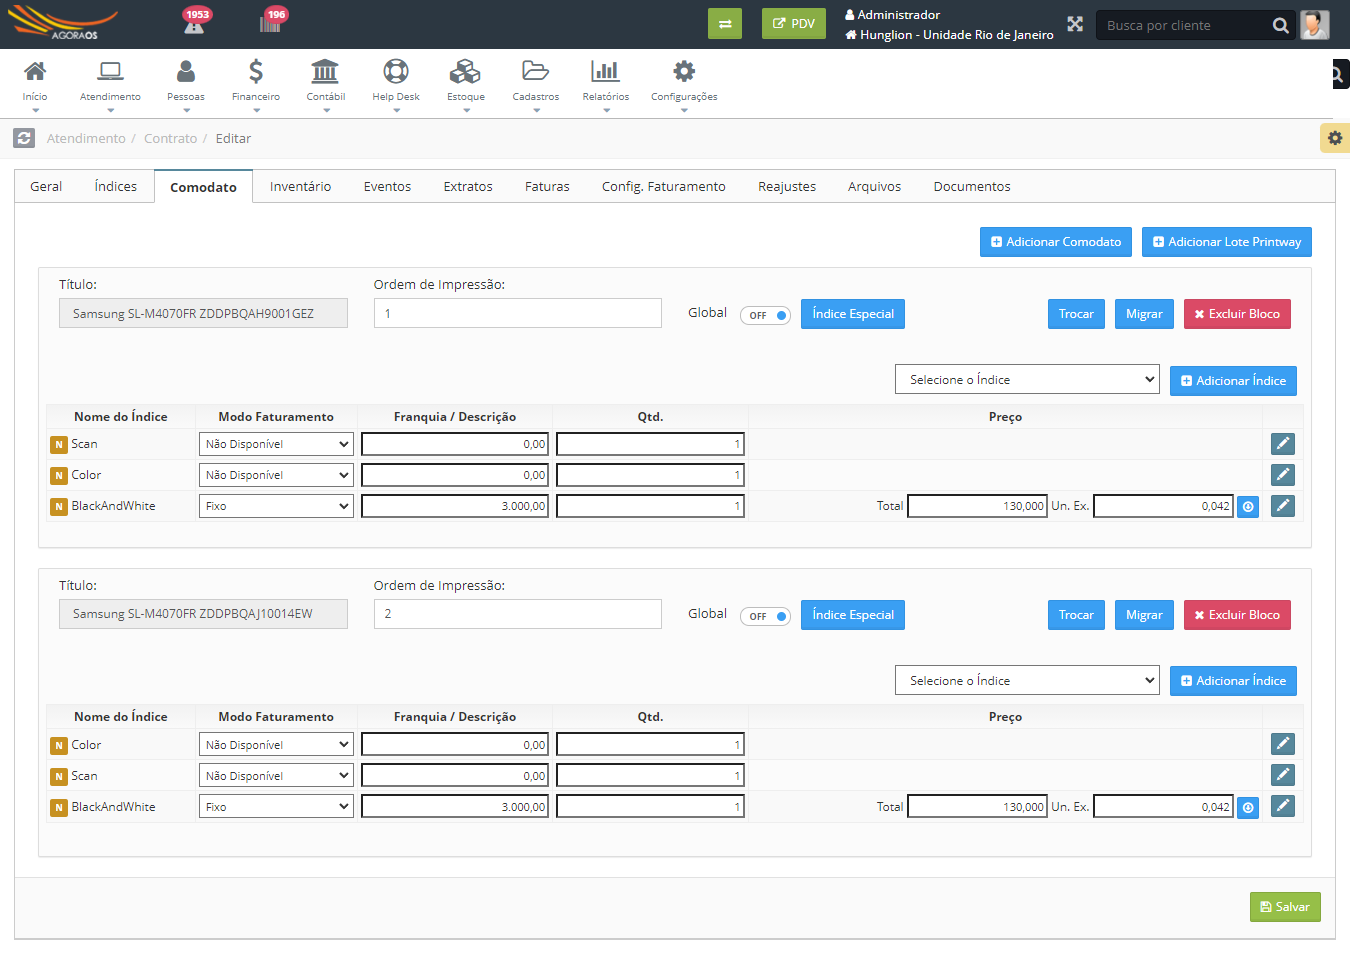The width and height of the screenshot is (1350, 953).
Task: Click the barcode icon with badge 196
Action: pos(272,21)
